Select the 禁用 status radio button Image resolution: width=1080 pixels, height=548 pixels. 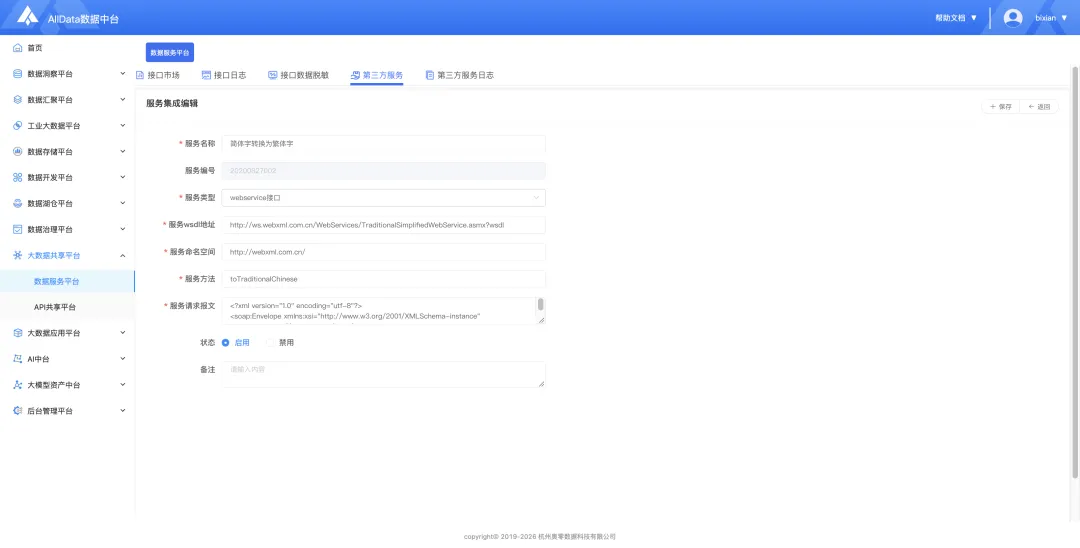coord(270,343)
